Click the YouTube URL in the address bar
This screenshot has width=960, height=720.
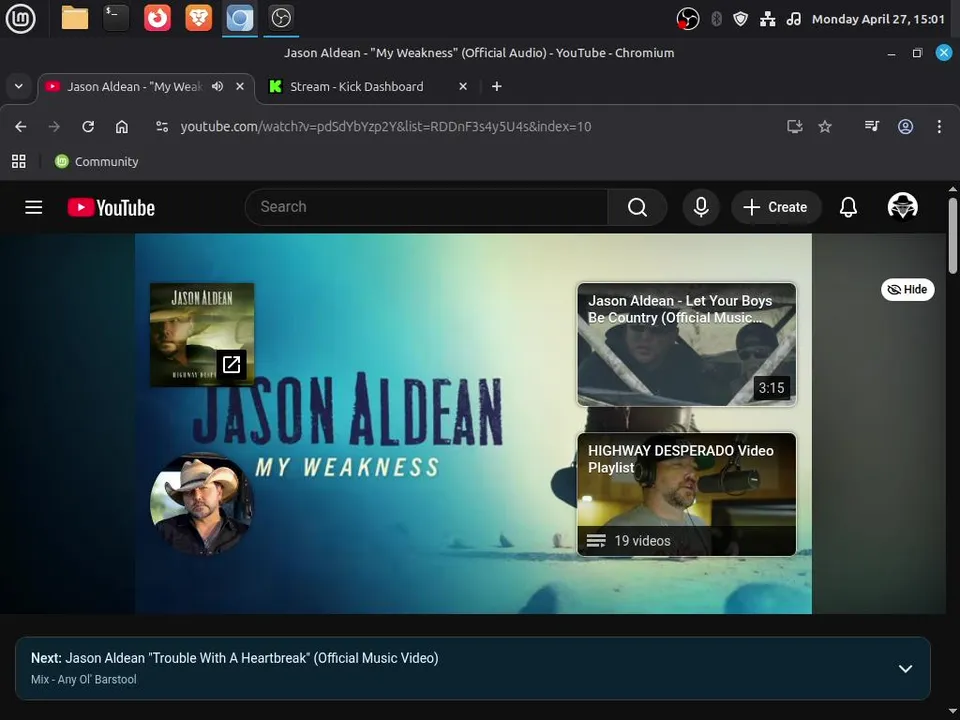386,127
